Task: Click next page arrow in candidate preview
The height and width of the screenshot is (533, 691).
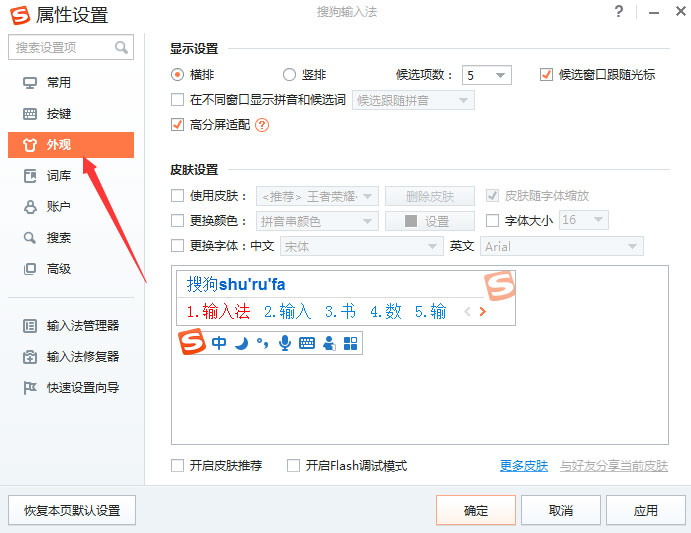Action: click(483, 312)
